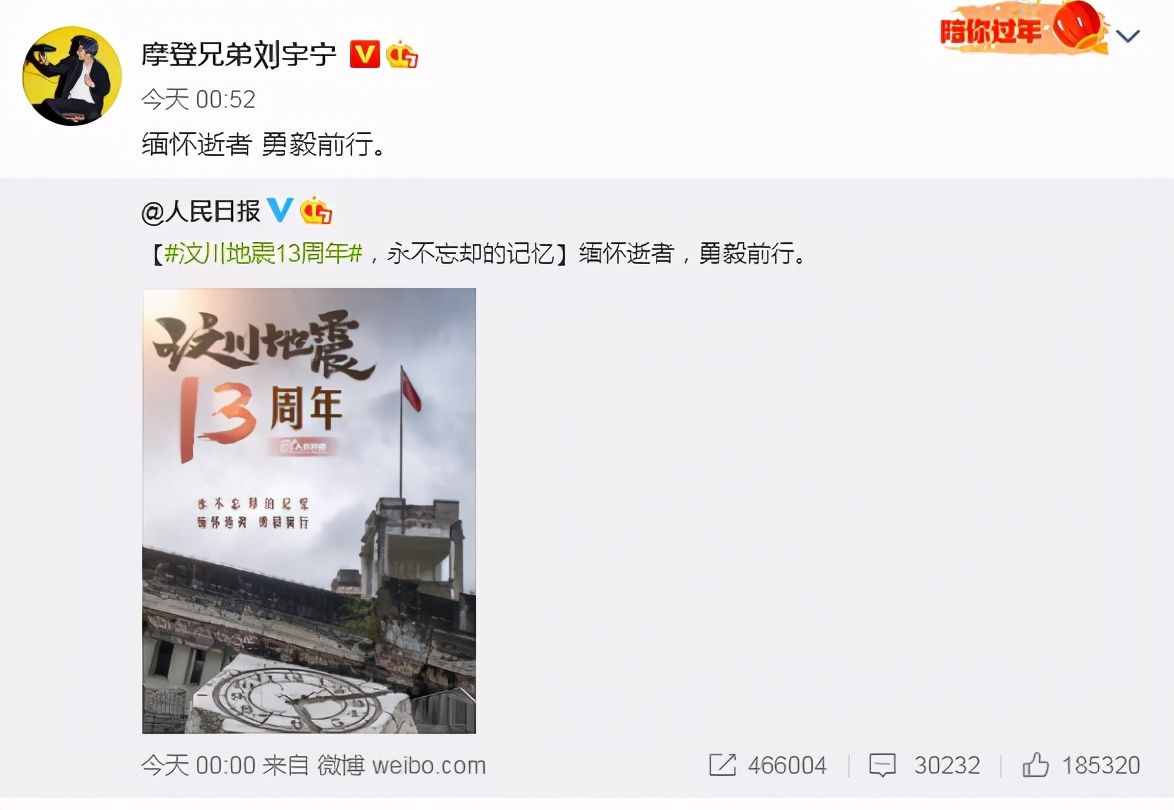Click the 陪你过年 lantern banner
This screenshot has height=810, width=1174.
tap(1023, 28)
